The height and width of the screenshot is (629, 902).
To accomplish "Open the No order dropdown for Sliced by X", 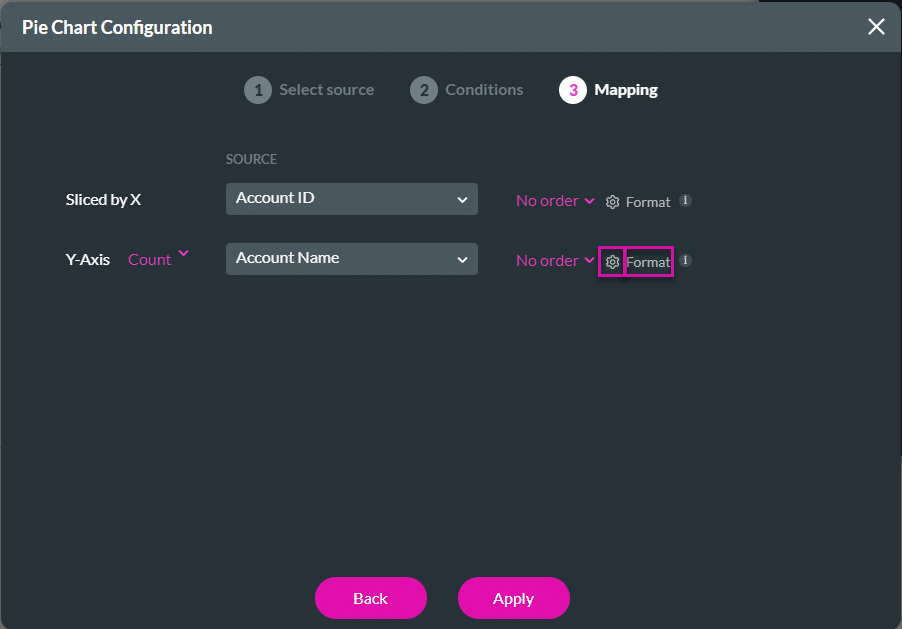I will pyautogui.click(x=555, y=200).
